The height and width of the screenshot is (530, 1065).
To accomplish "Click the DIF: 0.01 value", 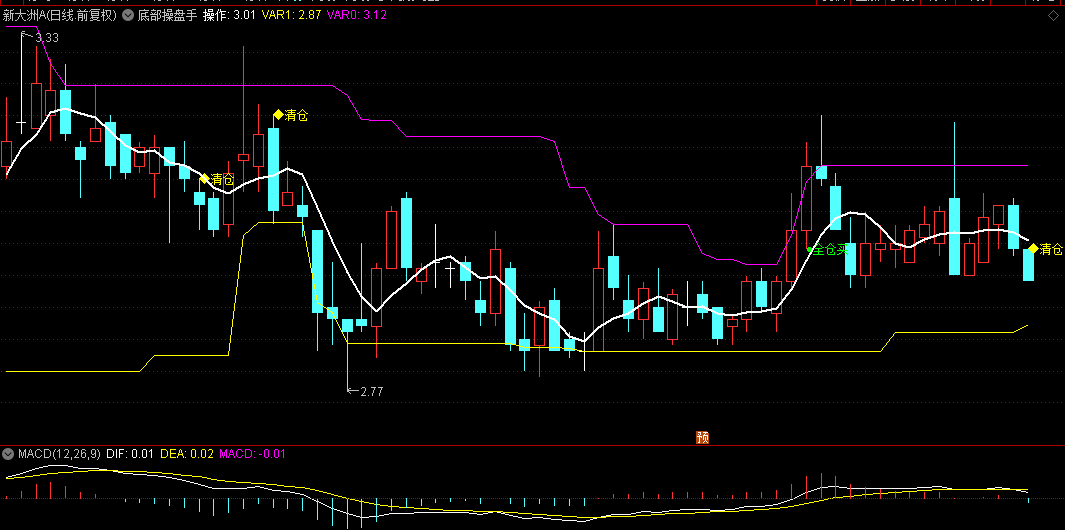I will click(130, 453).
